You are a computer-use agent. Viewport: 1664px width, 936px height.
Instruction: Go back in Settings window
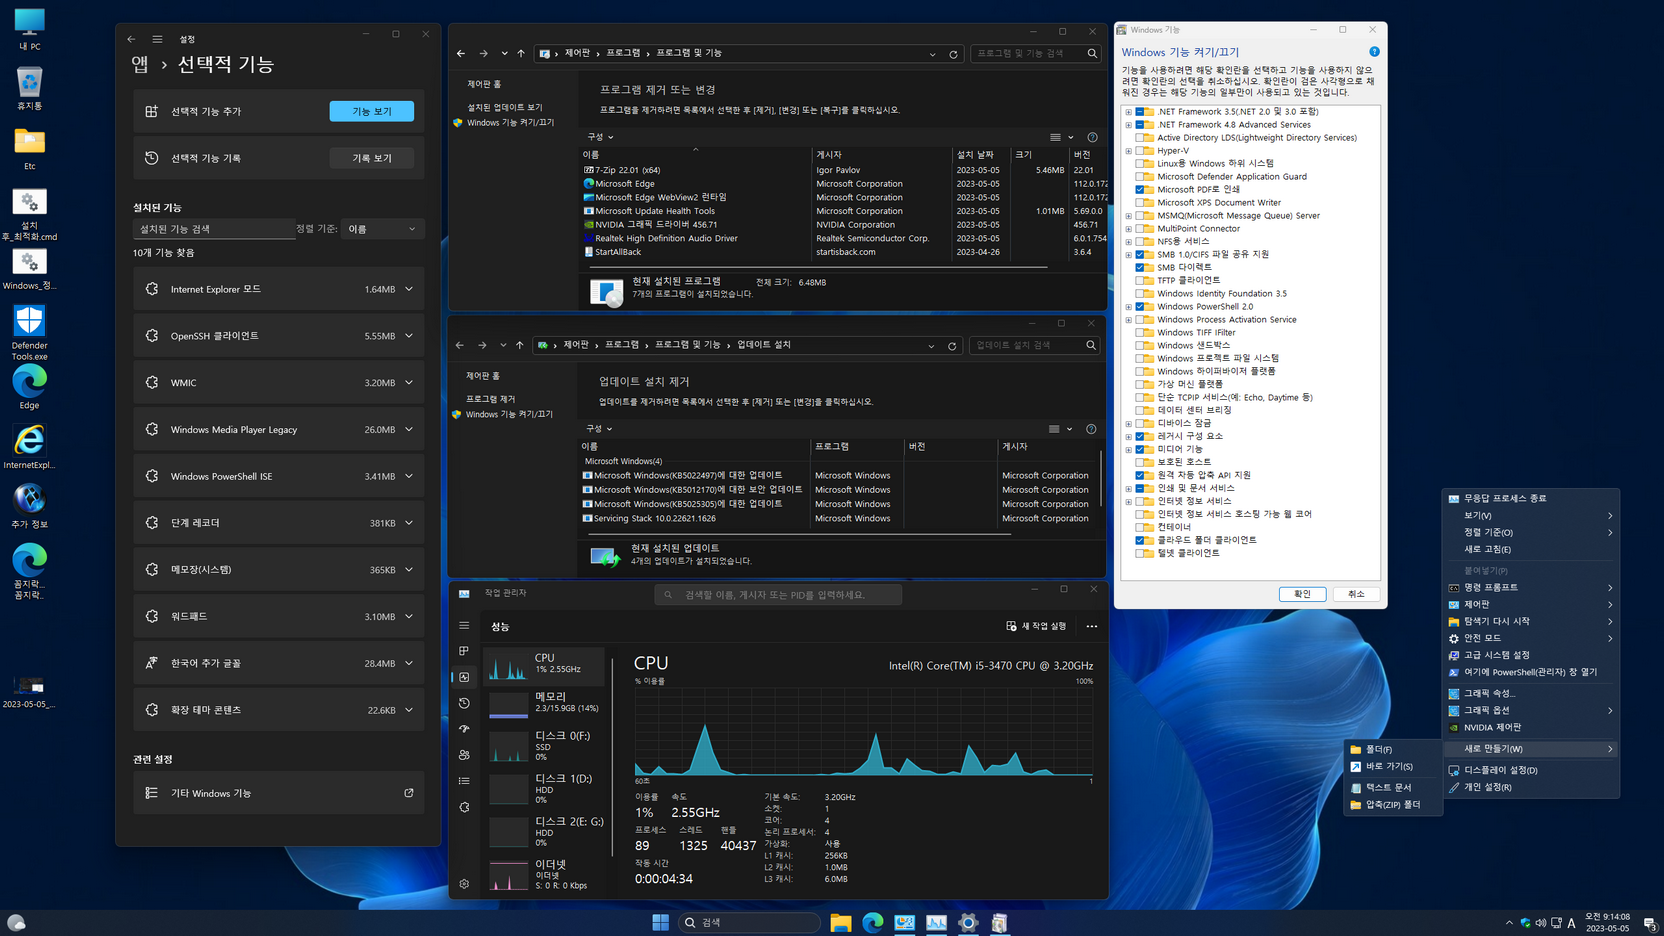point(131,39)
